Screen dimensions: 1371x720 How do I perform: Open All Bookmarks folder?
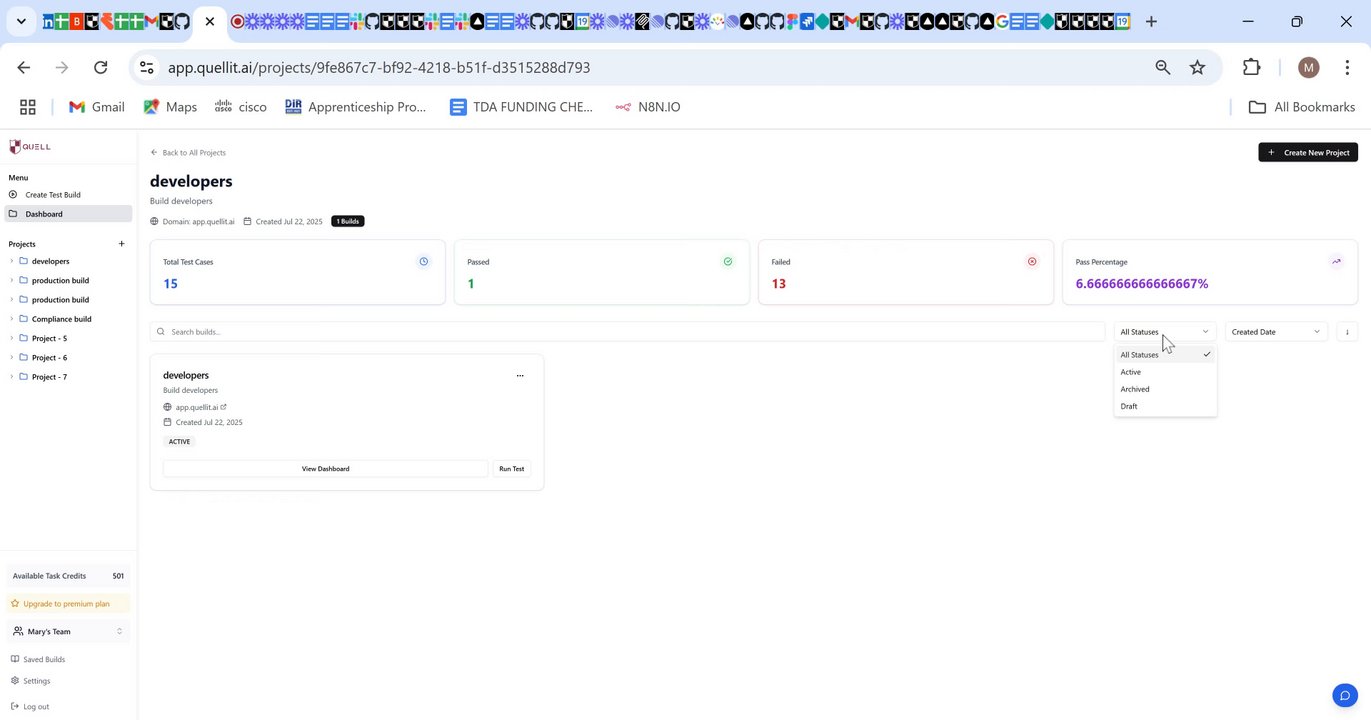click(1302, 107)
